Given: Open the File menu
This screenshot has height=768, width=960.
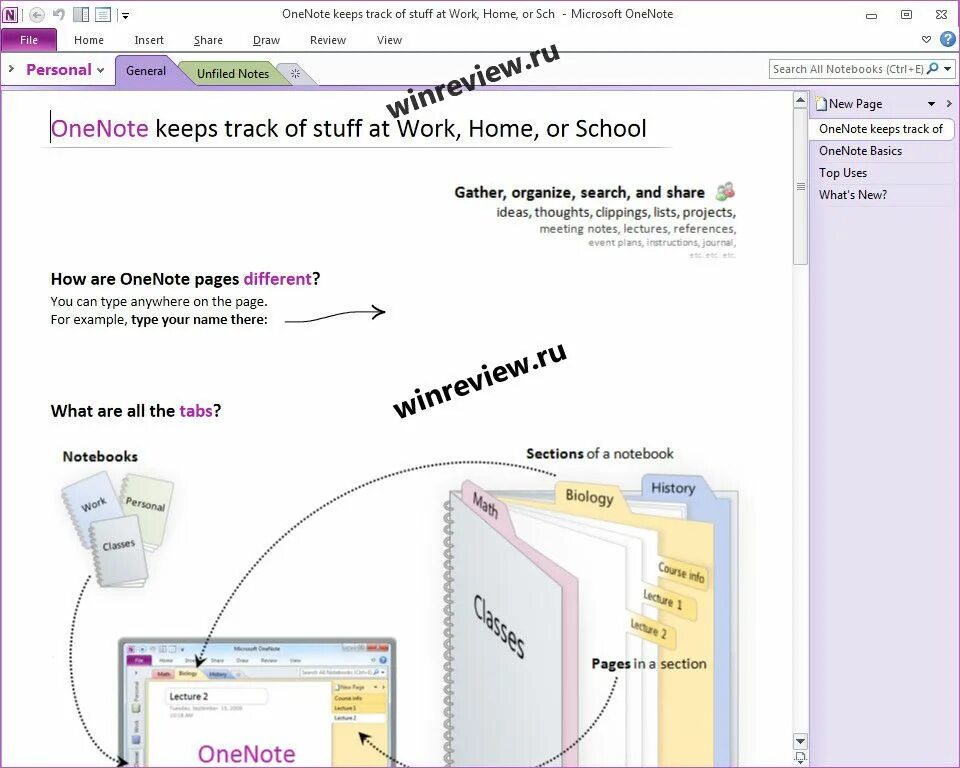Looking at the screenshot, I should click(x=29, y=40).
